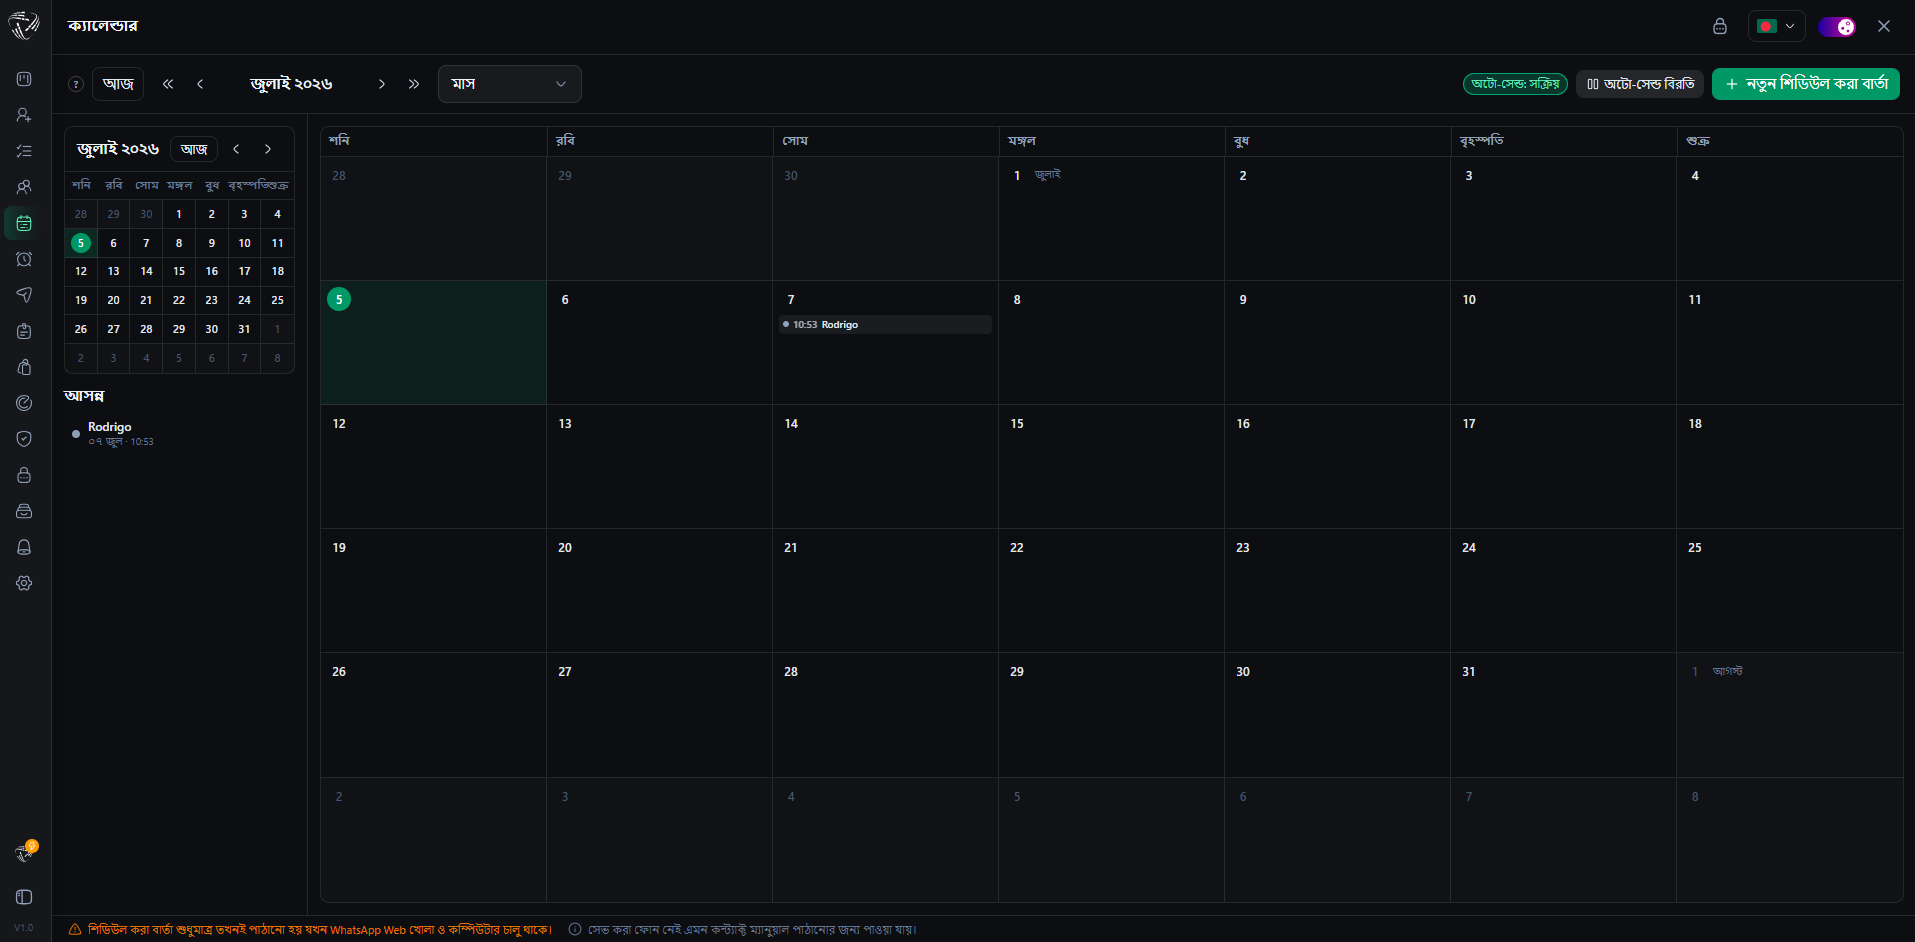Close the window with X button
Image resolution: width=1915 pixels, height=942 pixels.
click(1884, 26)
